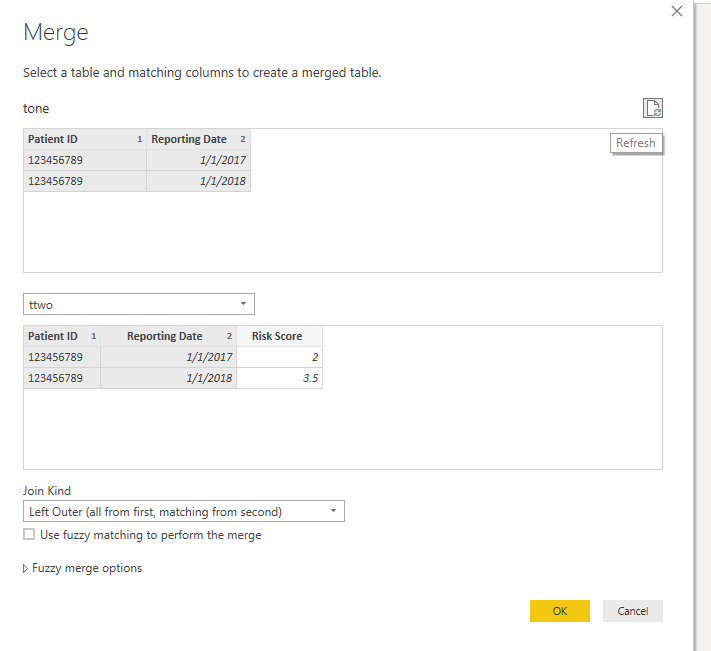Click Patient ID 123456789 in tone's 1/1/2017 row
711x651 pixels.
tap(85, 160)
